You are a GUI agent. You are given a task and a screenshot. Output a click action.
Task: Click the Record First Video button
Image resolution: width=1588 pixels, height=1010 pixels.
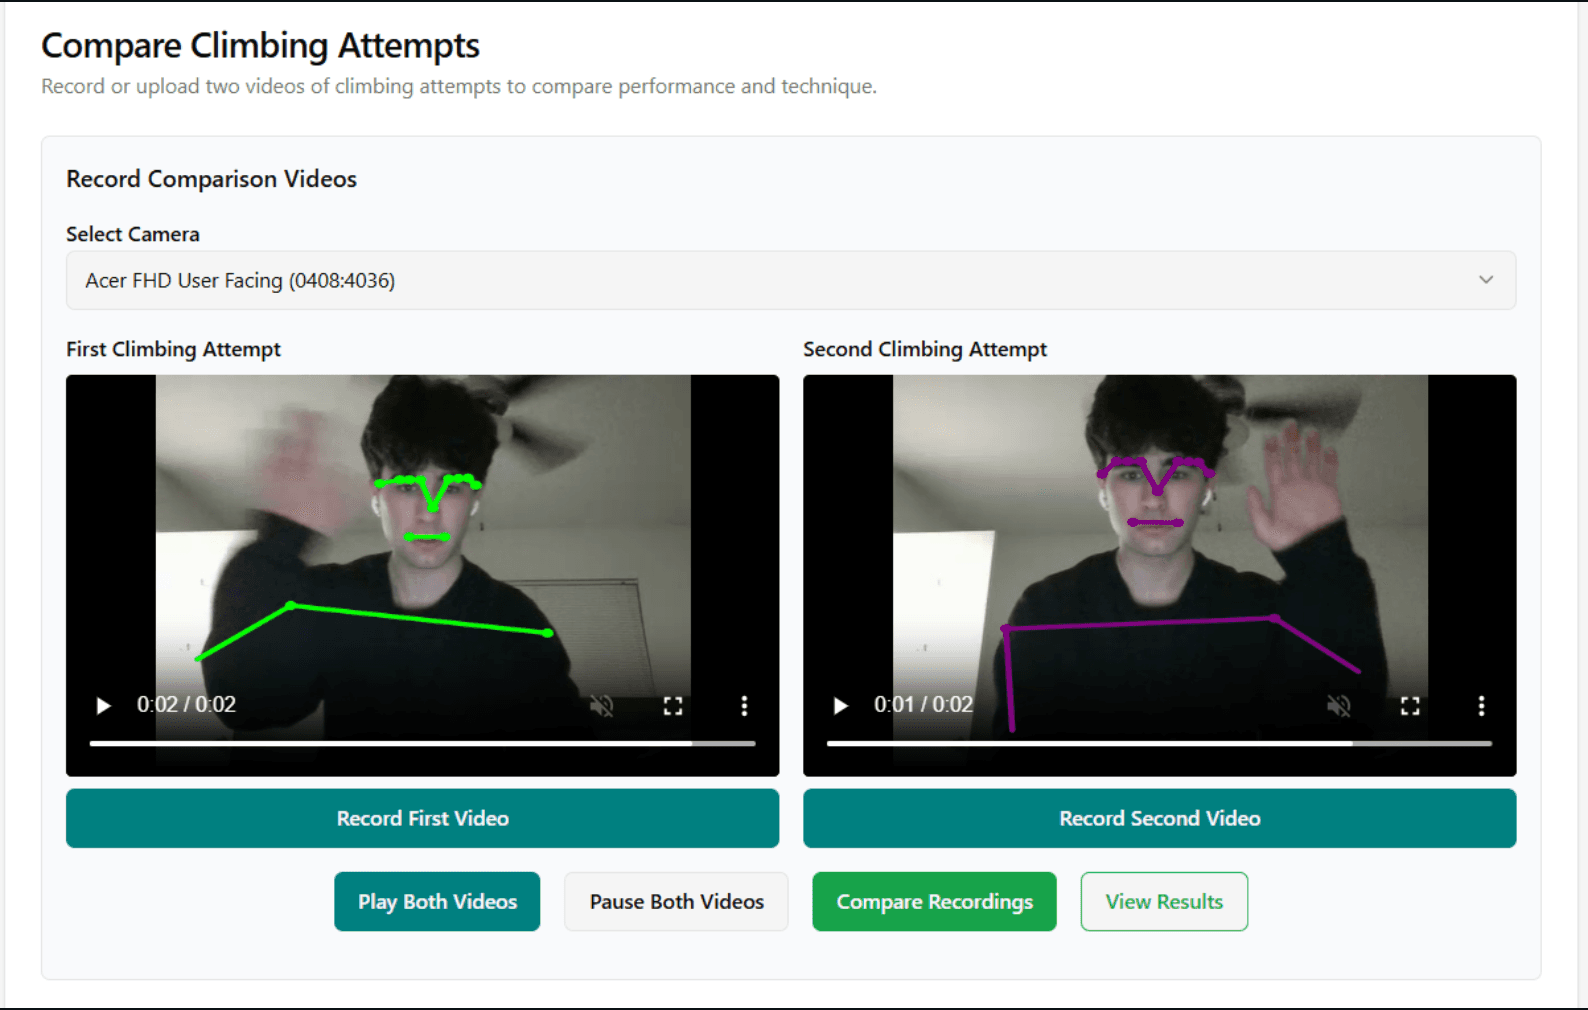422,818
